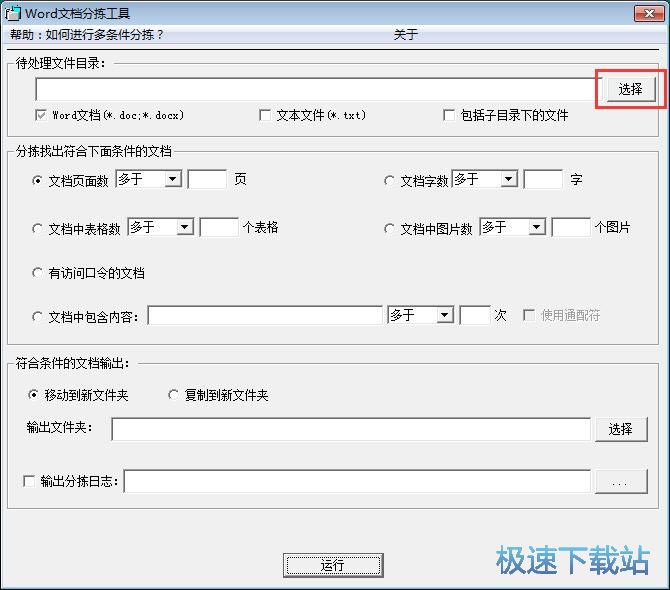This screenshot has width=670, height=590.
Task: Click the 输出文件夹 path input field
Action: [x=351, y=429]
